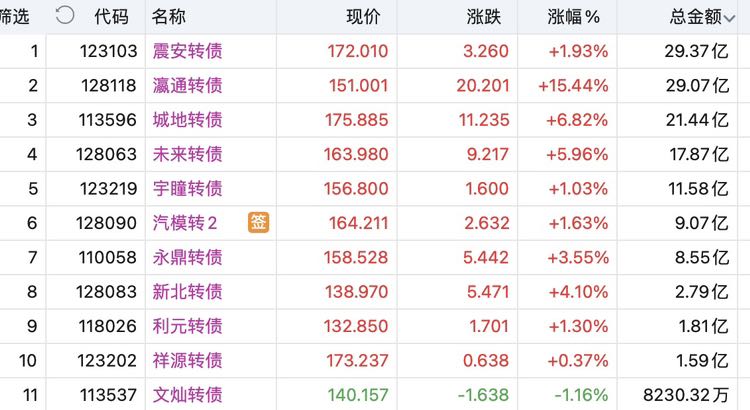750x410 pixels.
Task: Sort by the 涨幅% column header
Action: point(574,17)
